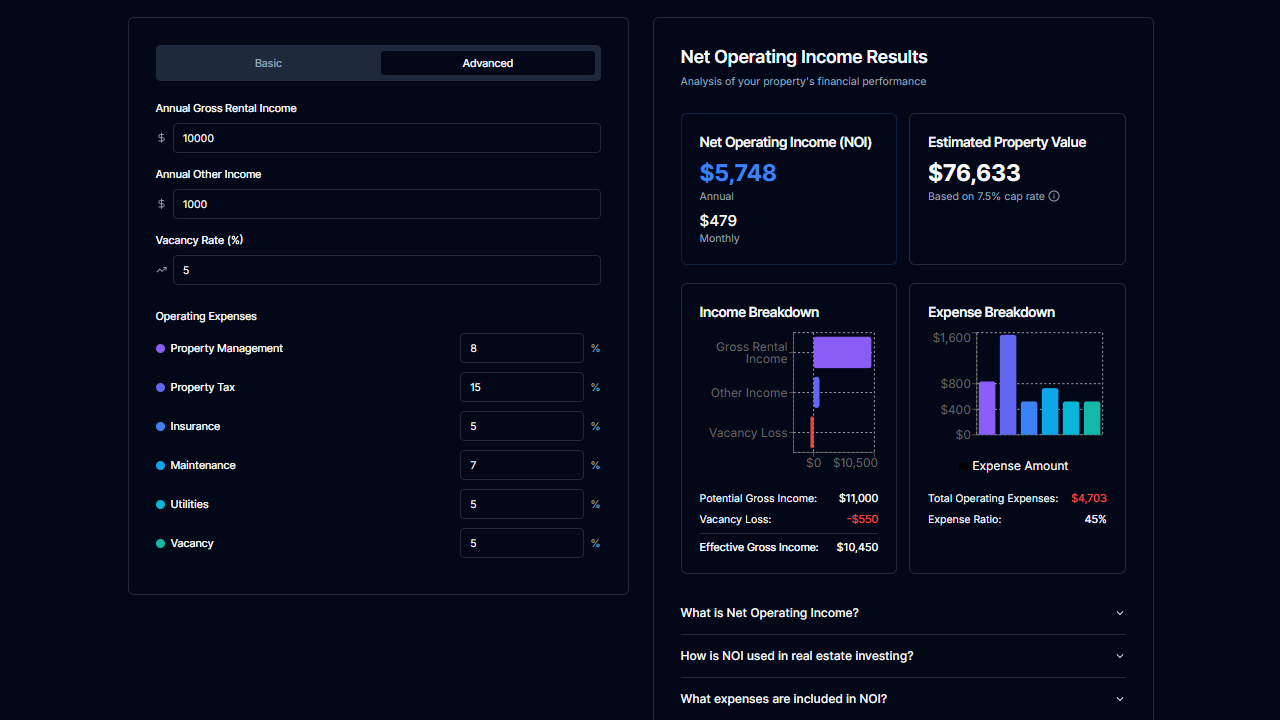
Task: Click the blue dot next to Insurance
Action: [x=162, y=426]
